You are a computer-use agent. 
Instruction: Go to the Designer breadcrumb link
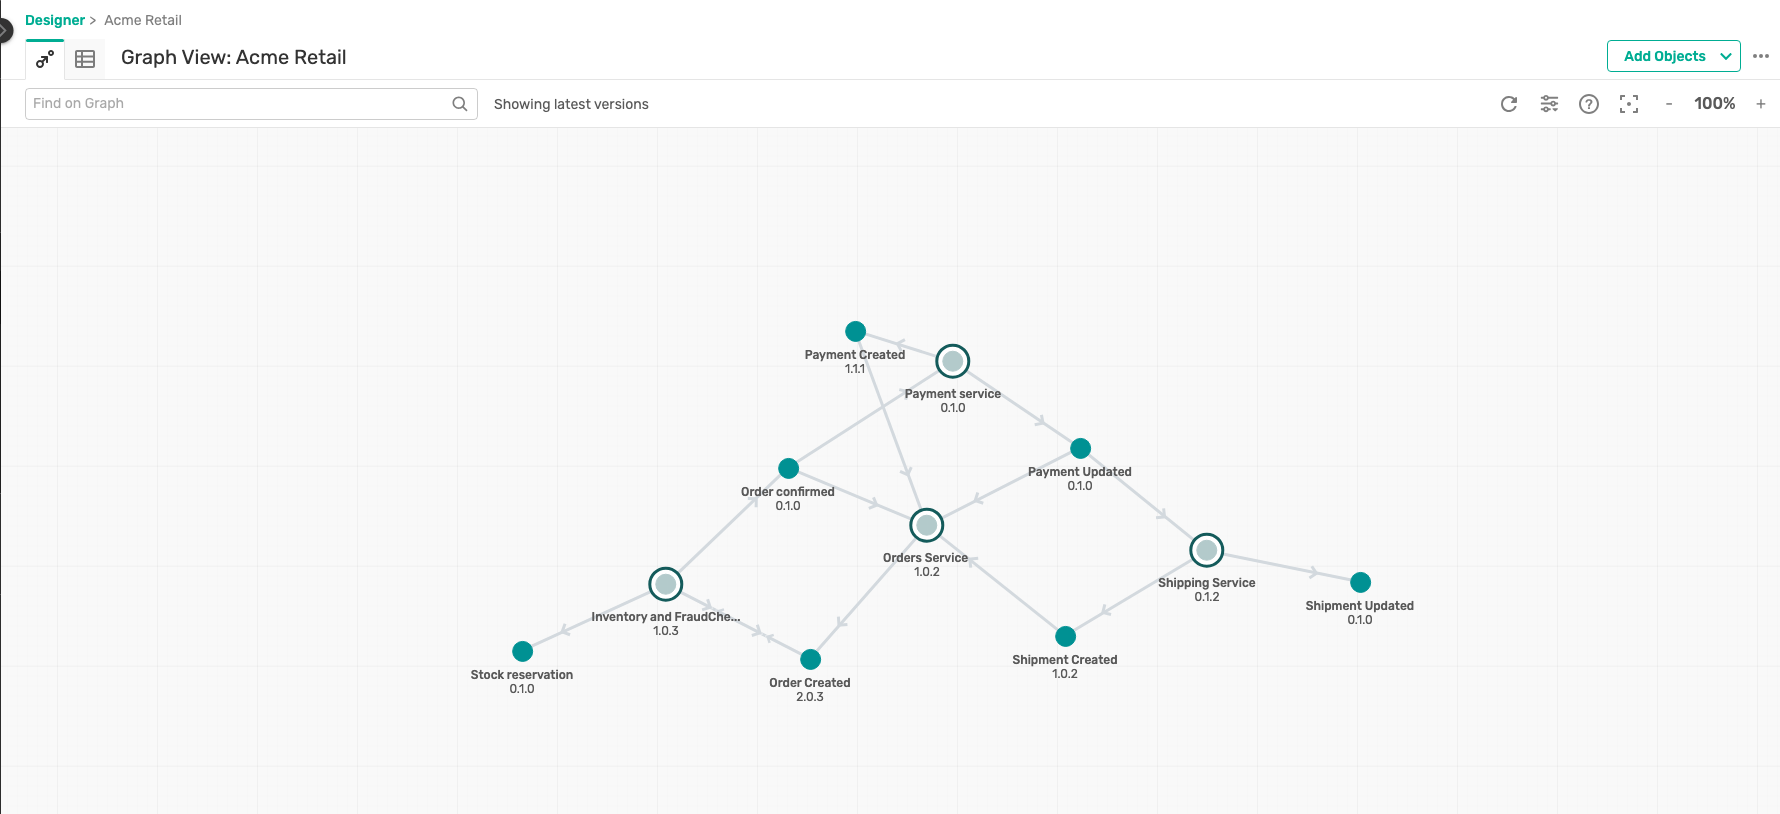55,20
